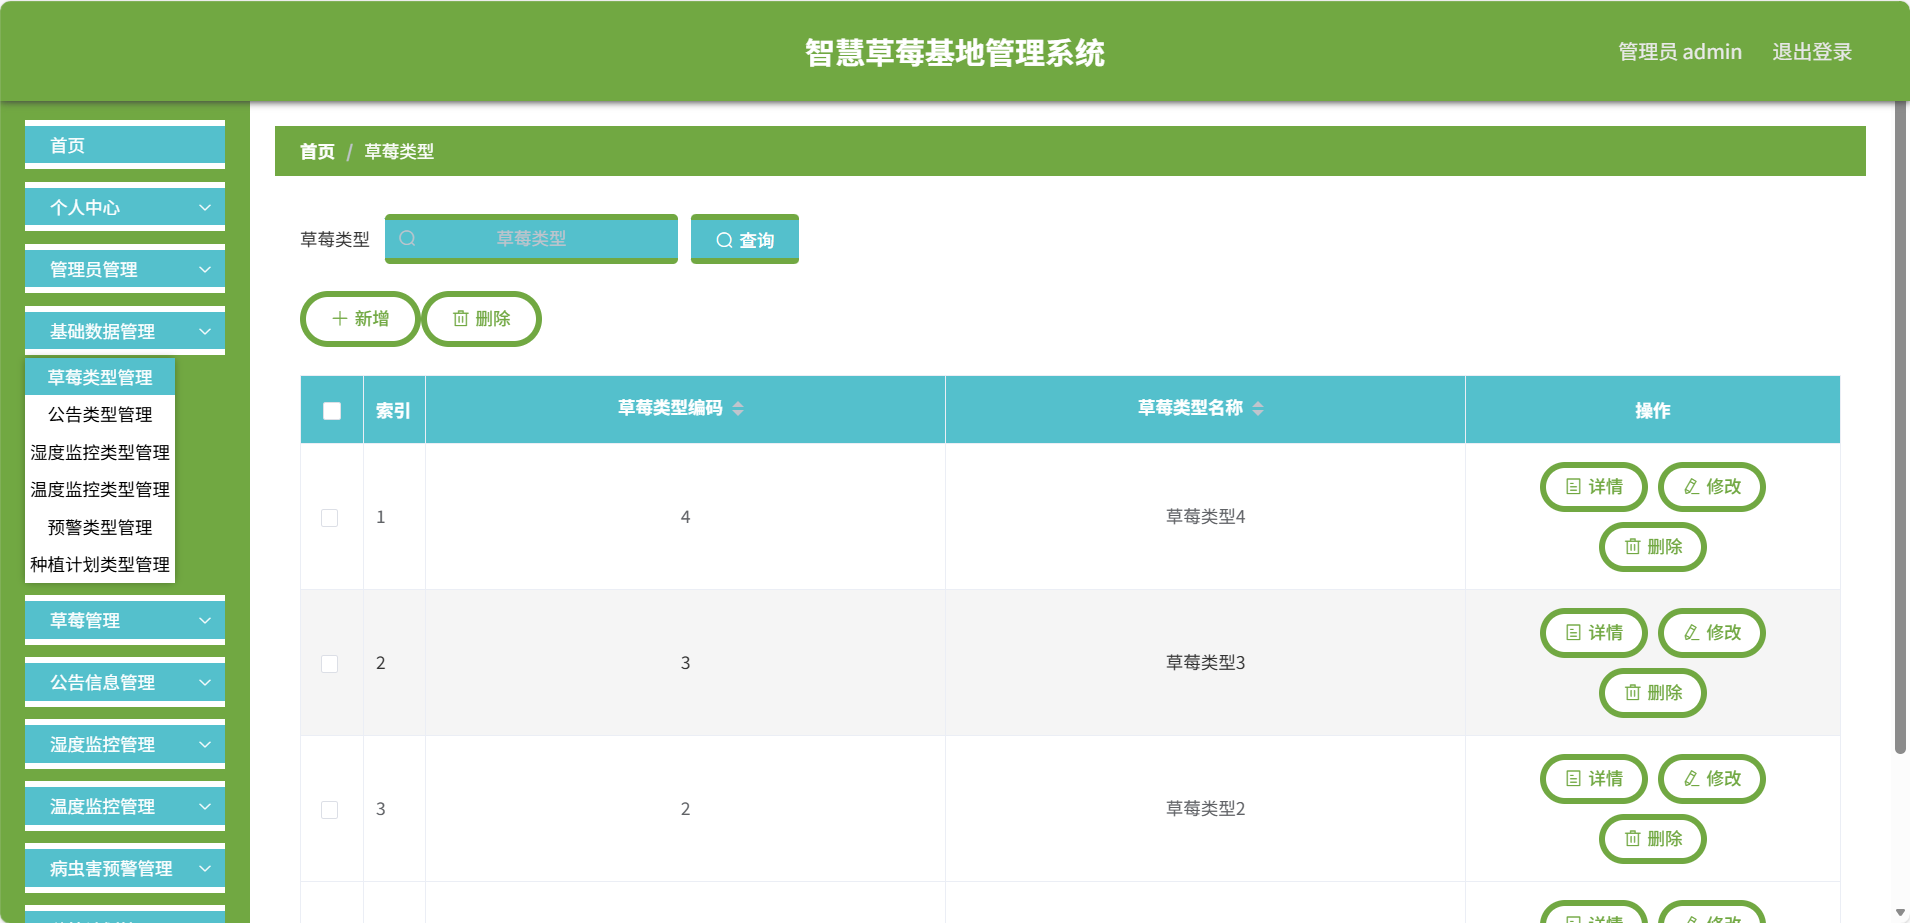Click the document icon in row 2's 详情 button

[x=1573, y=632]
